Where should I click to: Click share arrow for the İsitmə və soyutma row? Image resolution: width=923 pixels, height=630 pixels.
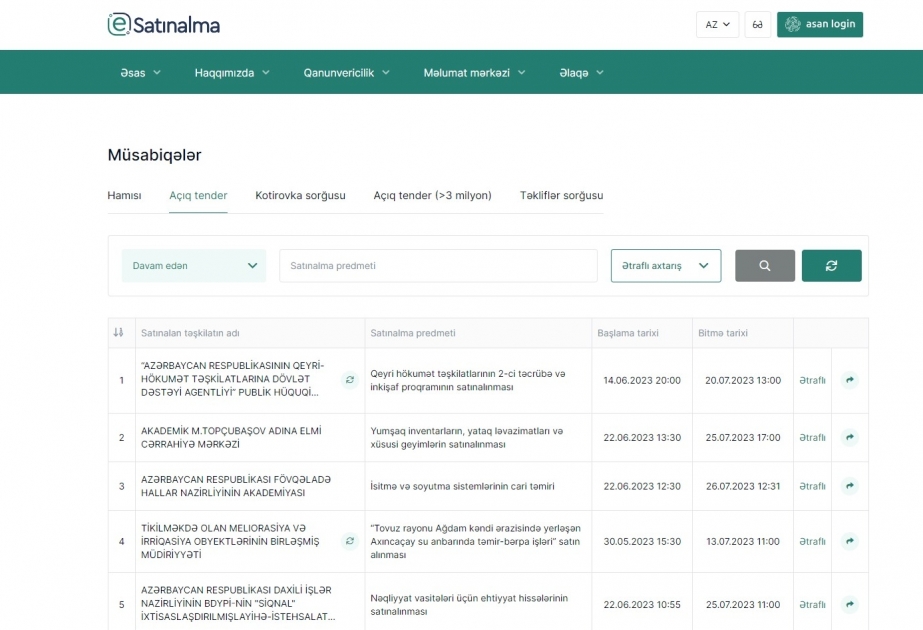coord(849,486)
